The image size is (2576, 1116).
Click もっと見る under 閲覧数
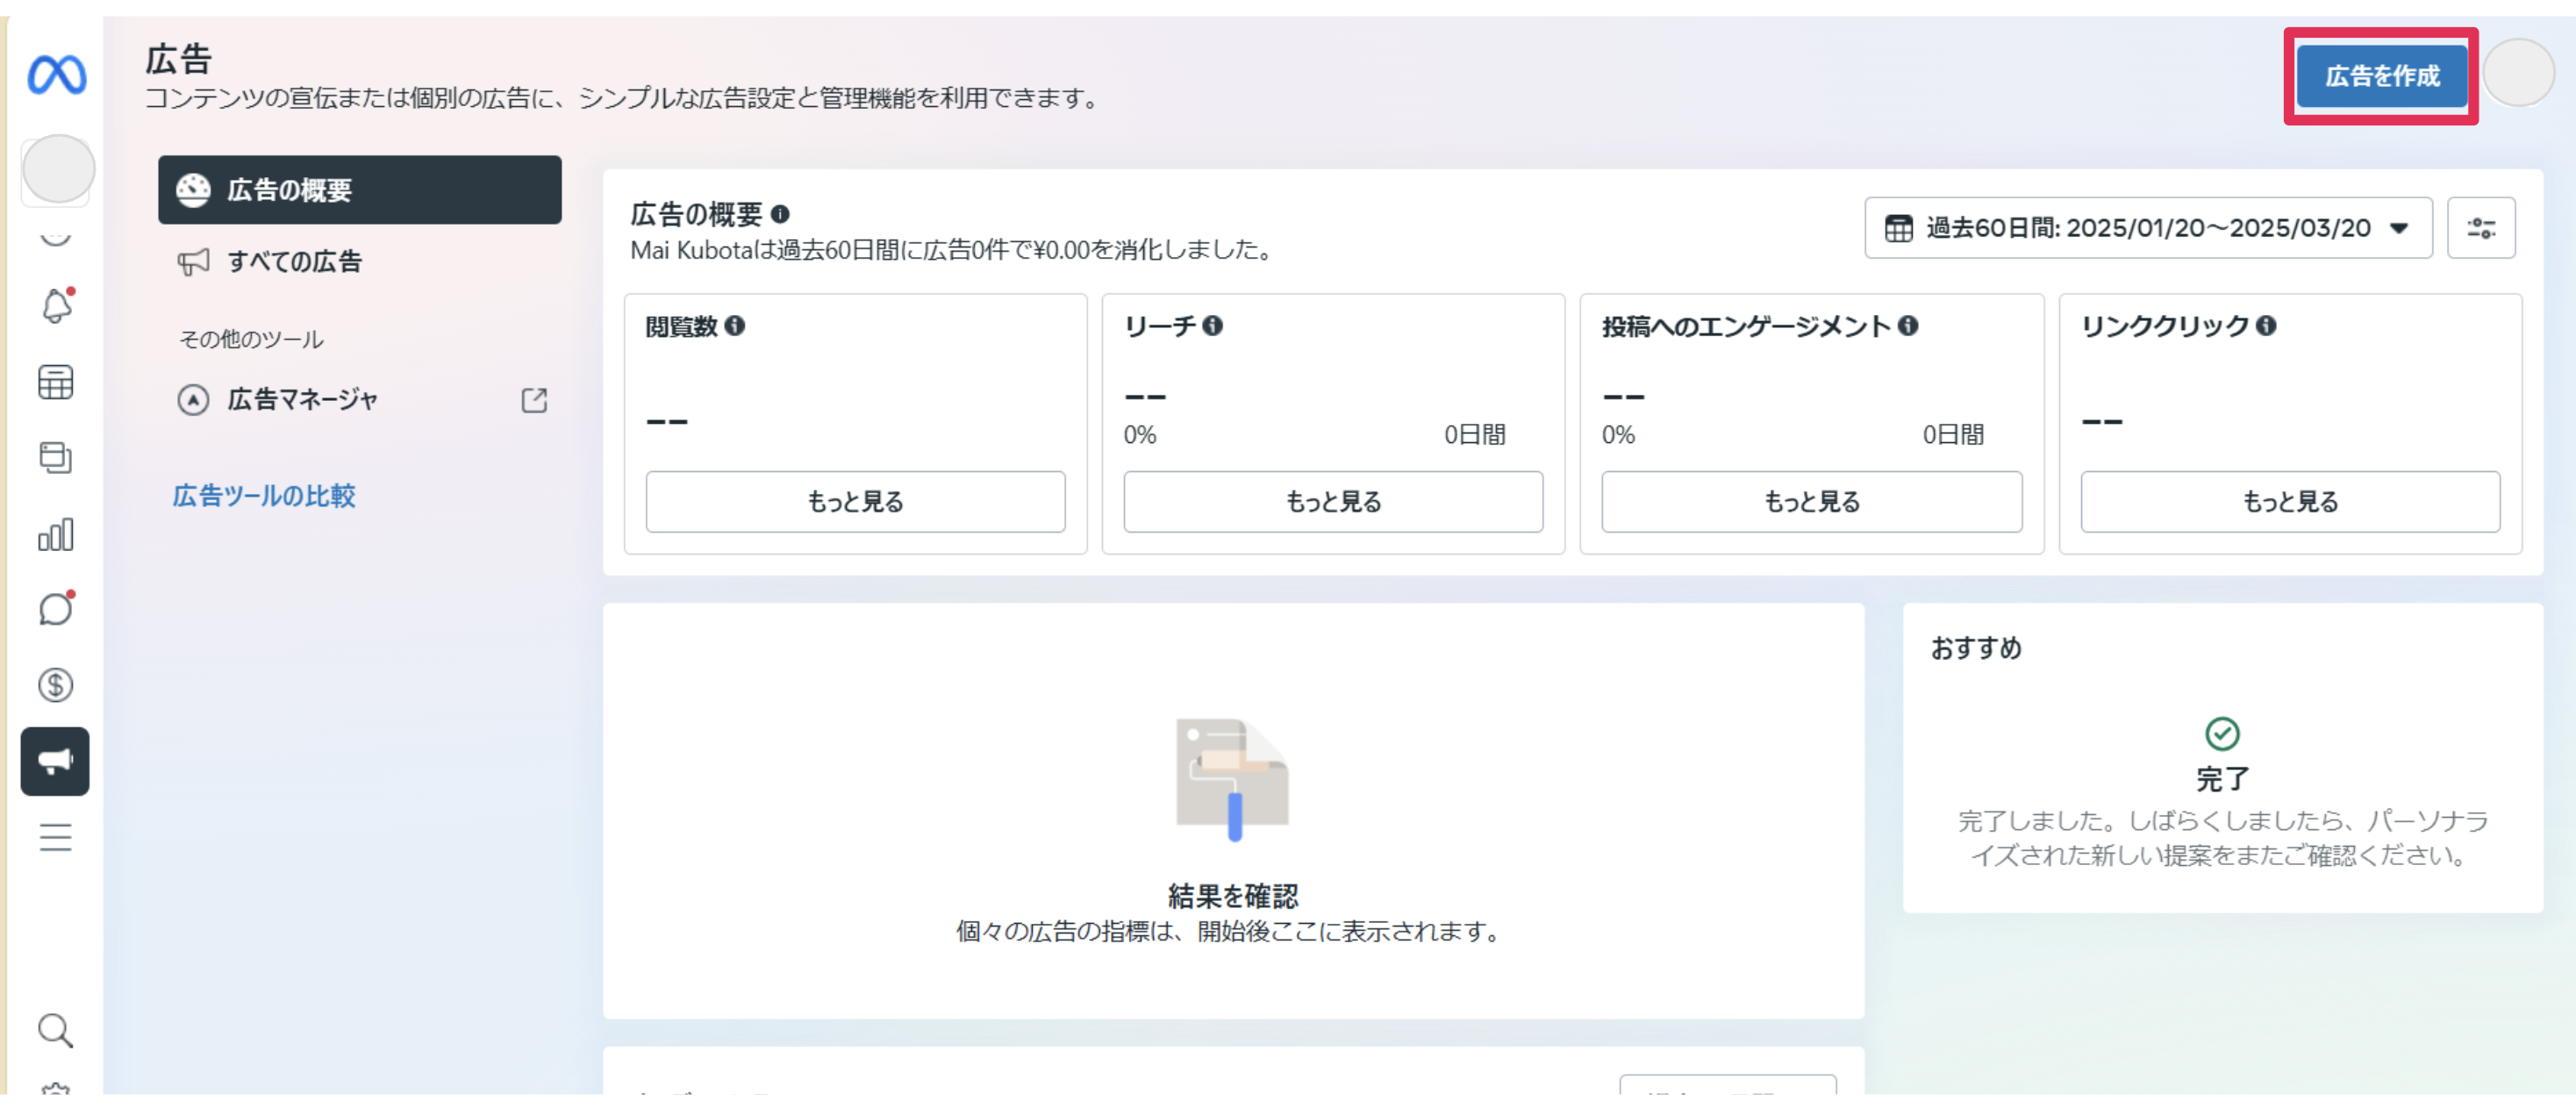click(855, 502)
